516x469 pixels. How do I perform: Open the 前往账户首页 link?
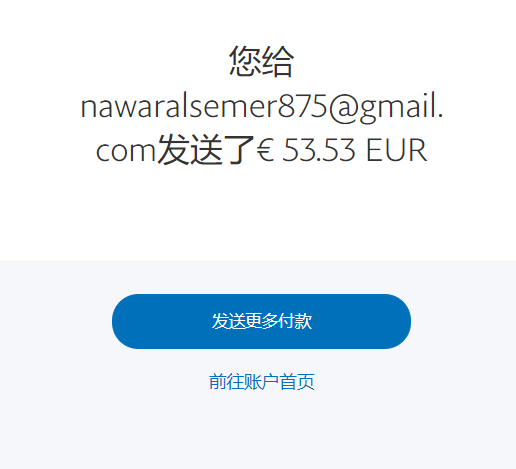pos(262,382)
